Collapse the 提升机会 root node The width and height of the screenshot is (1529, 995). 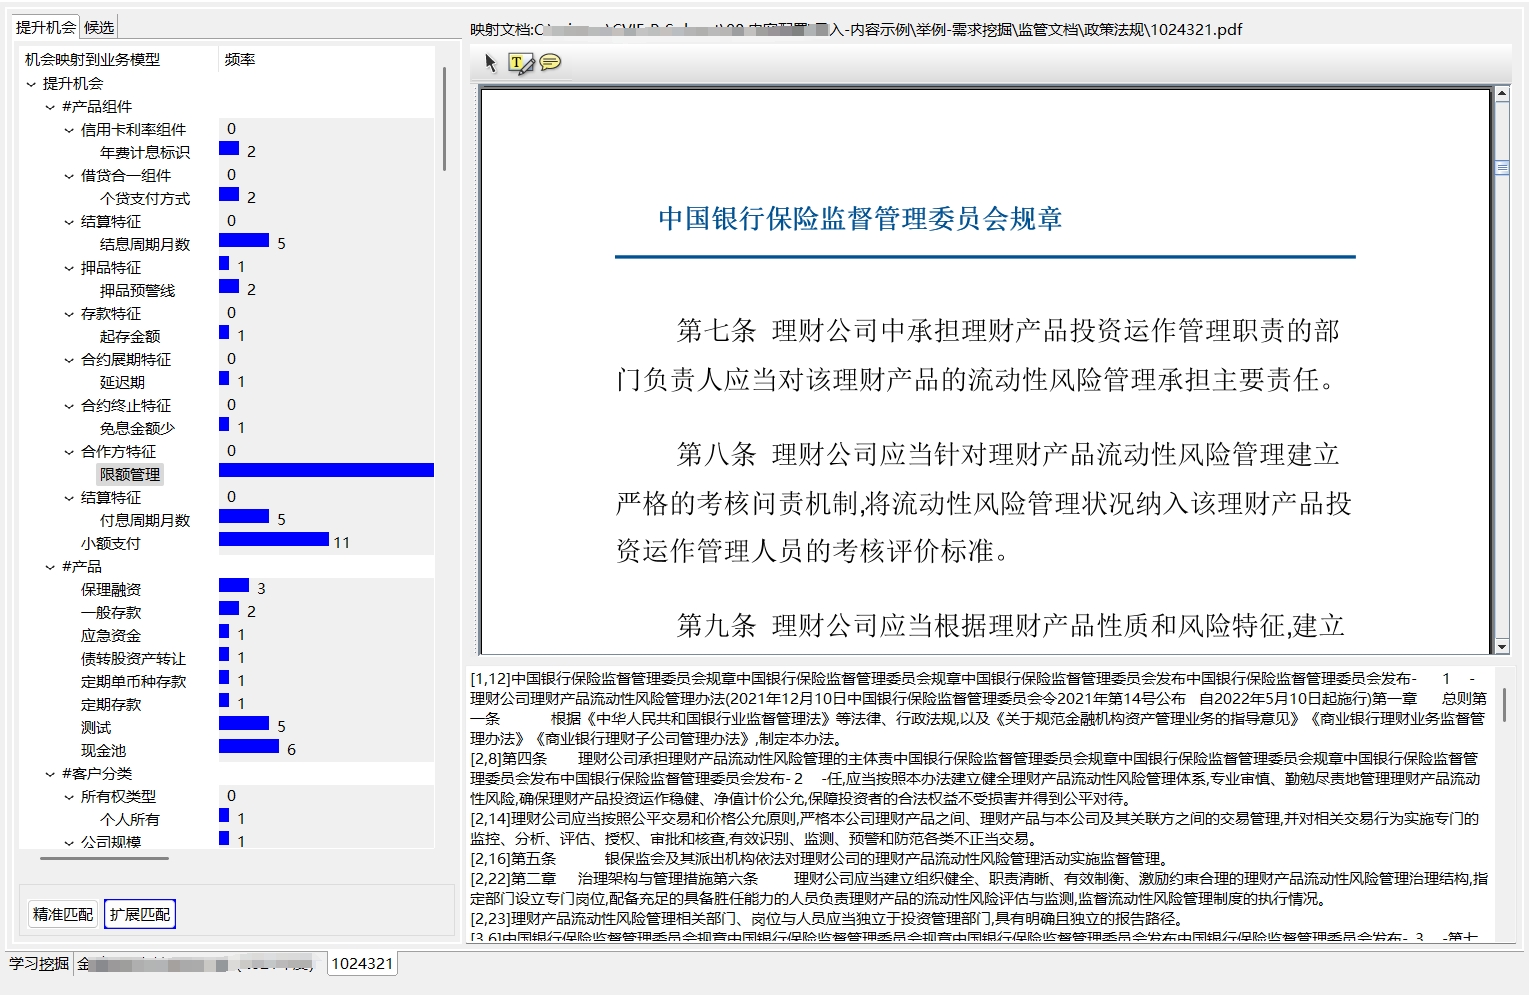[31, 84]
